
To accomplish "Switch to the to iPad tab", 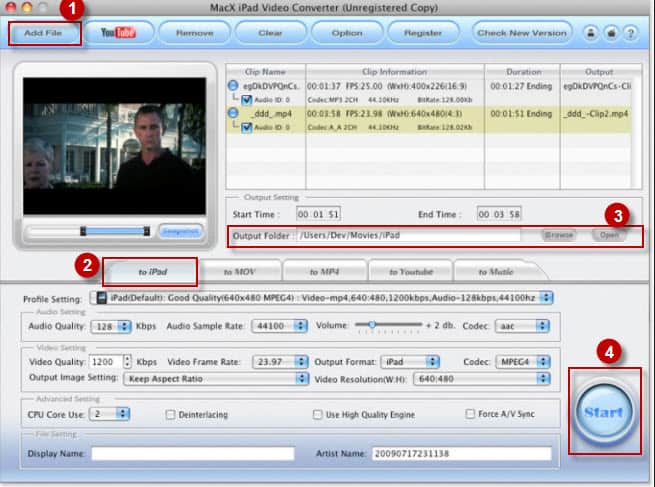I will coord(152,272).
